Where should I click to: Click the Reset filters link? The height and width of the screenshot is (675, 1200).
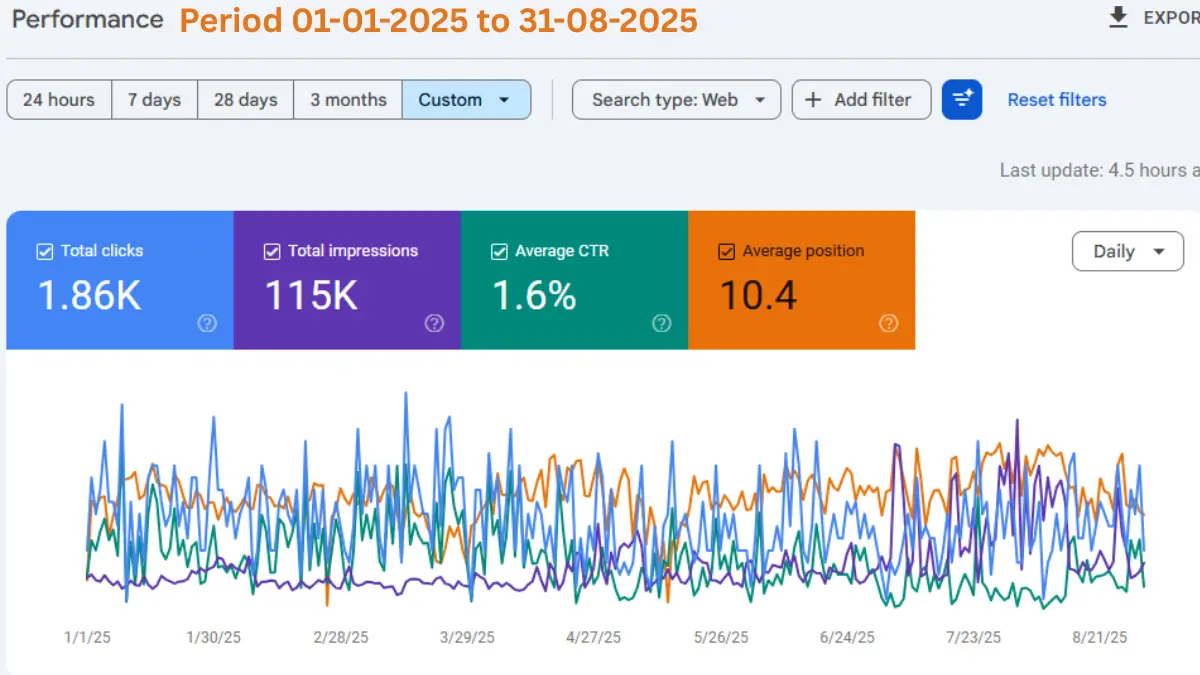point(1057,100)
